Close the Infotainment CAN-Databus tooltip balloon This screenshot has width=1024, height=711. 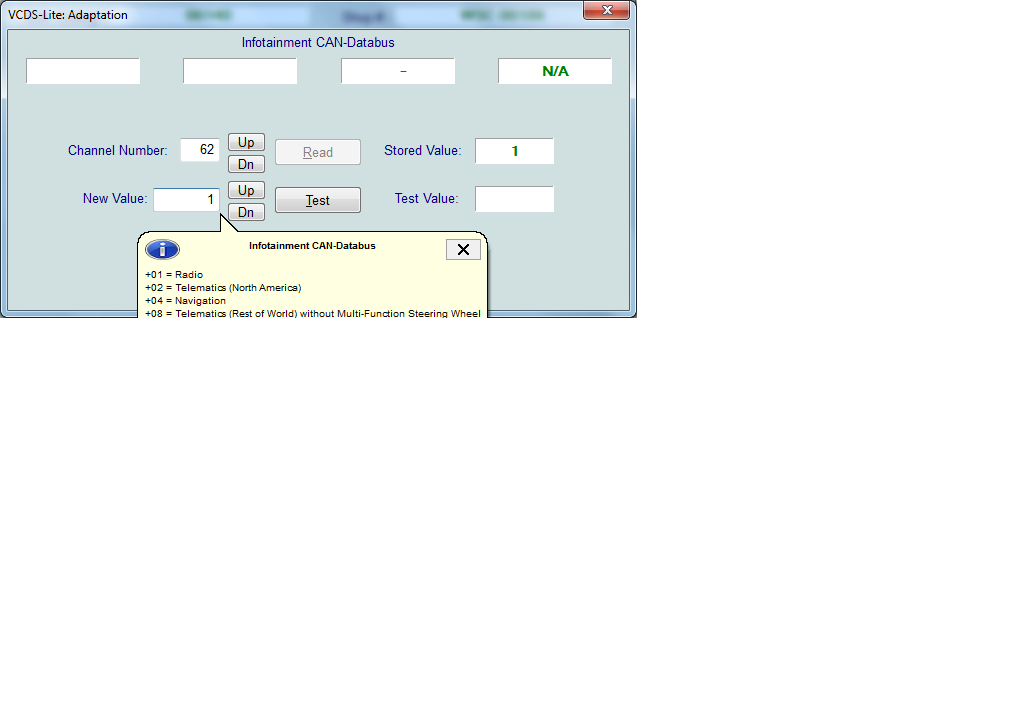(x=463, y=249)
